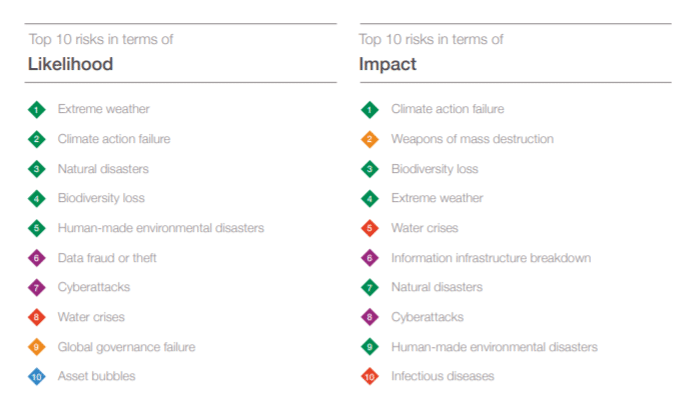Viewport: 673px width, 412px height.
Task: Click the purple number 7 diamond in the Likelihood list
Action: tap(36, 288)
